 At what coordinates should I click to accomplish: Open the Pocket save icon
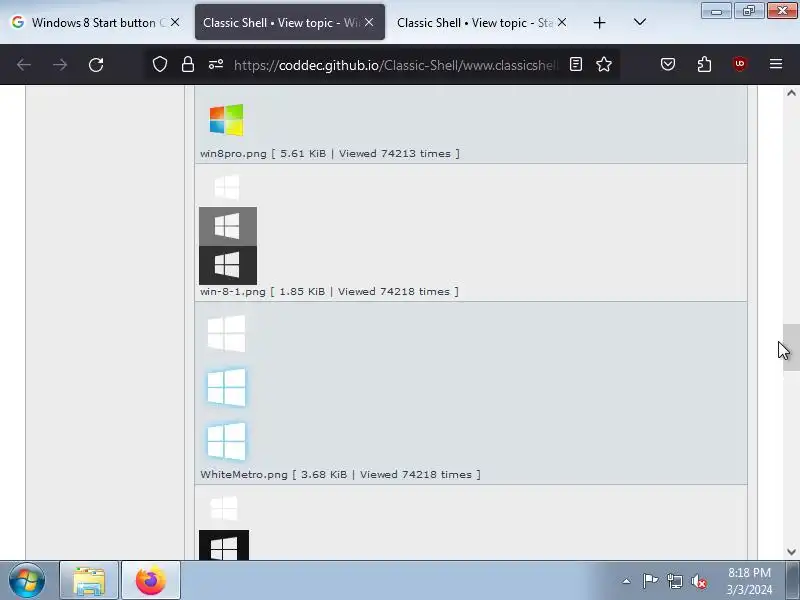pyautogui.click(x=668, y=64)
